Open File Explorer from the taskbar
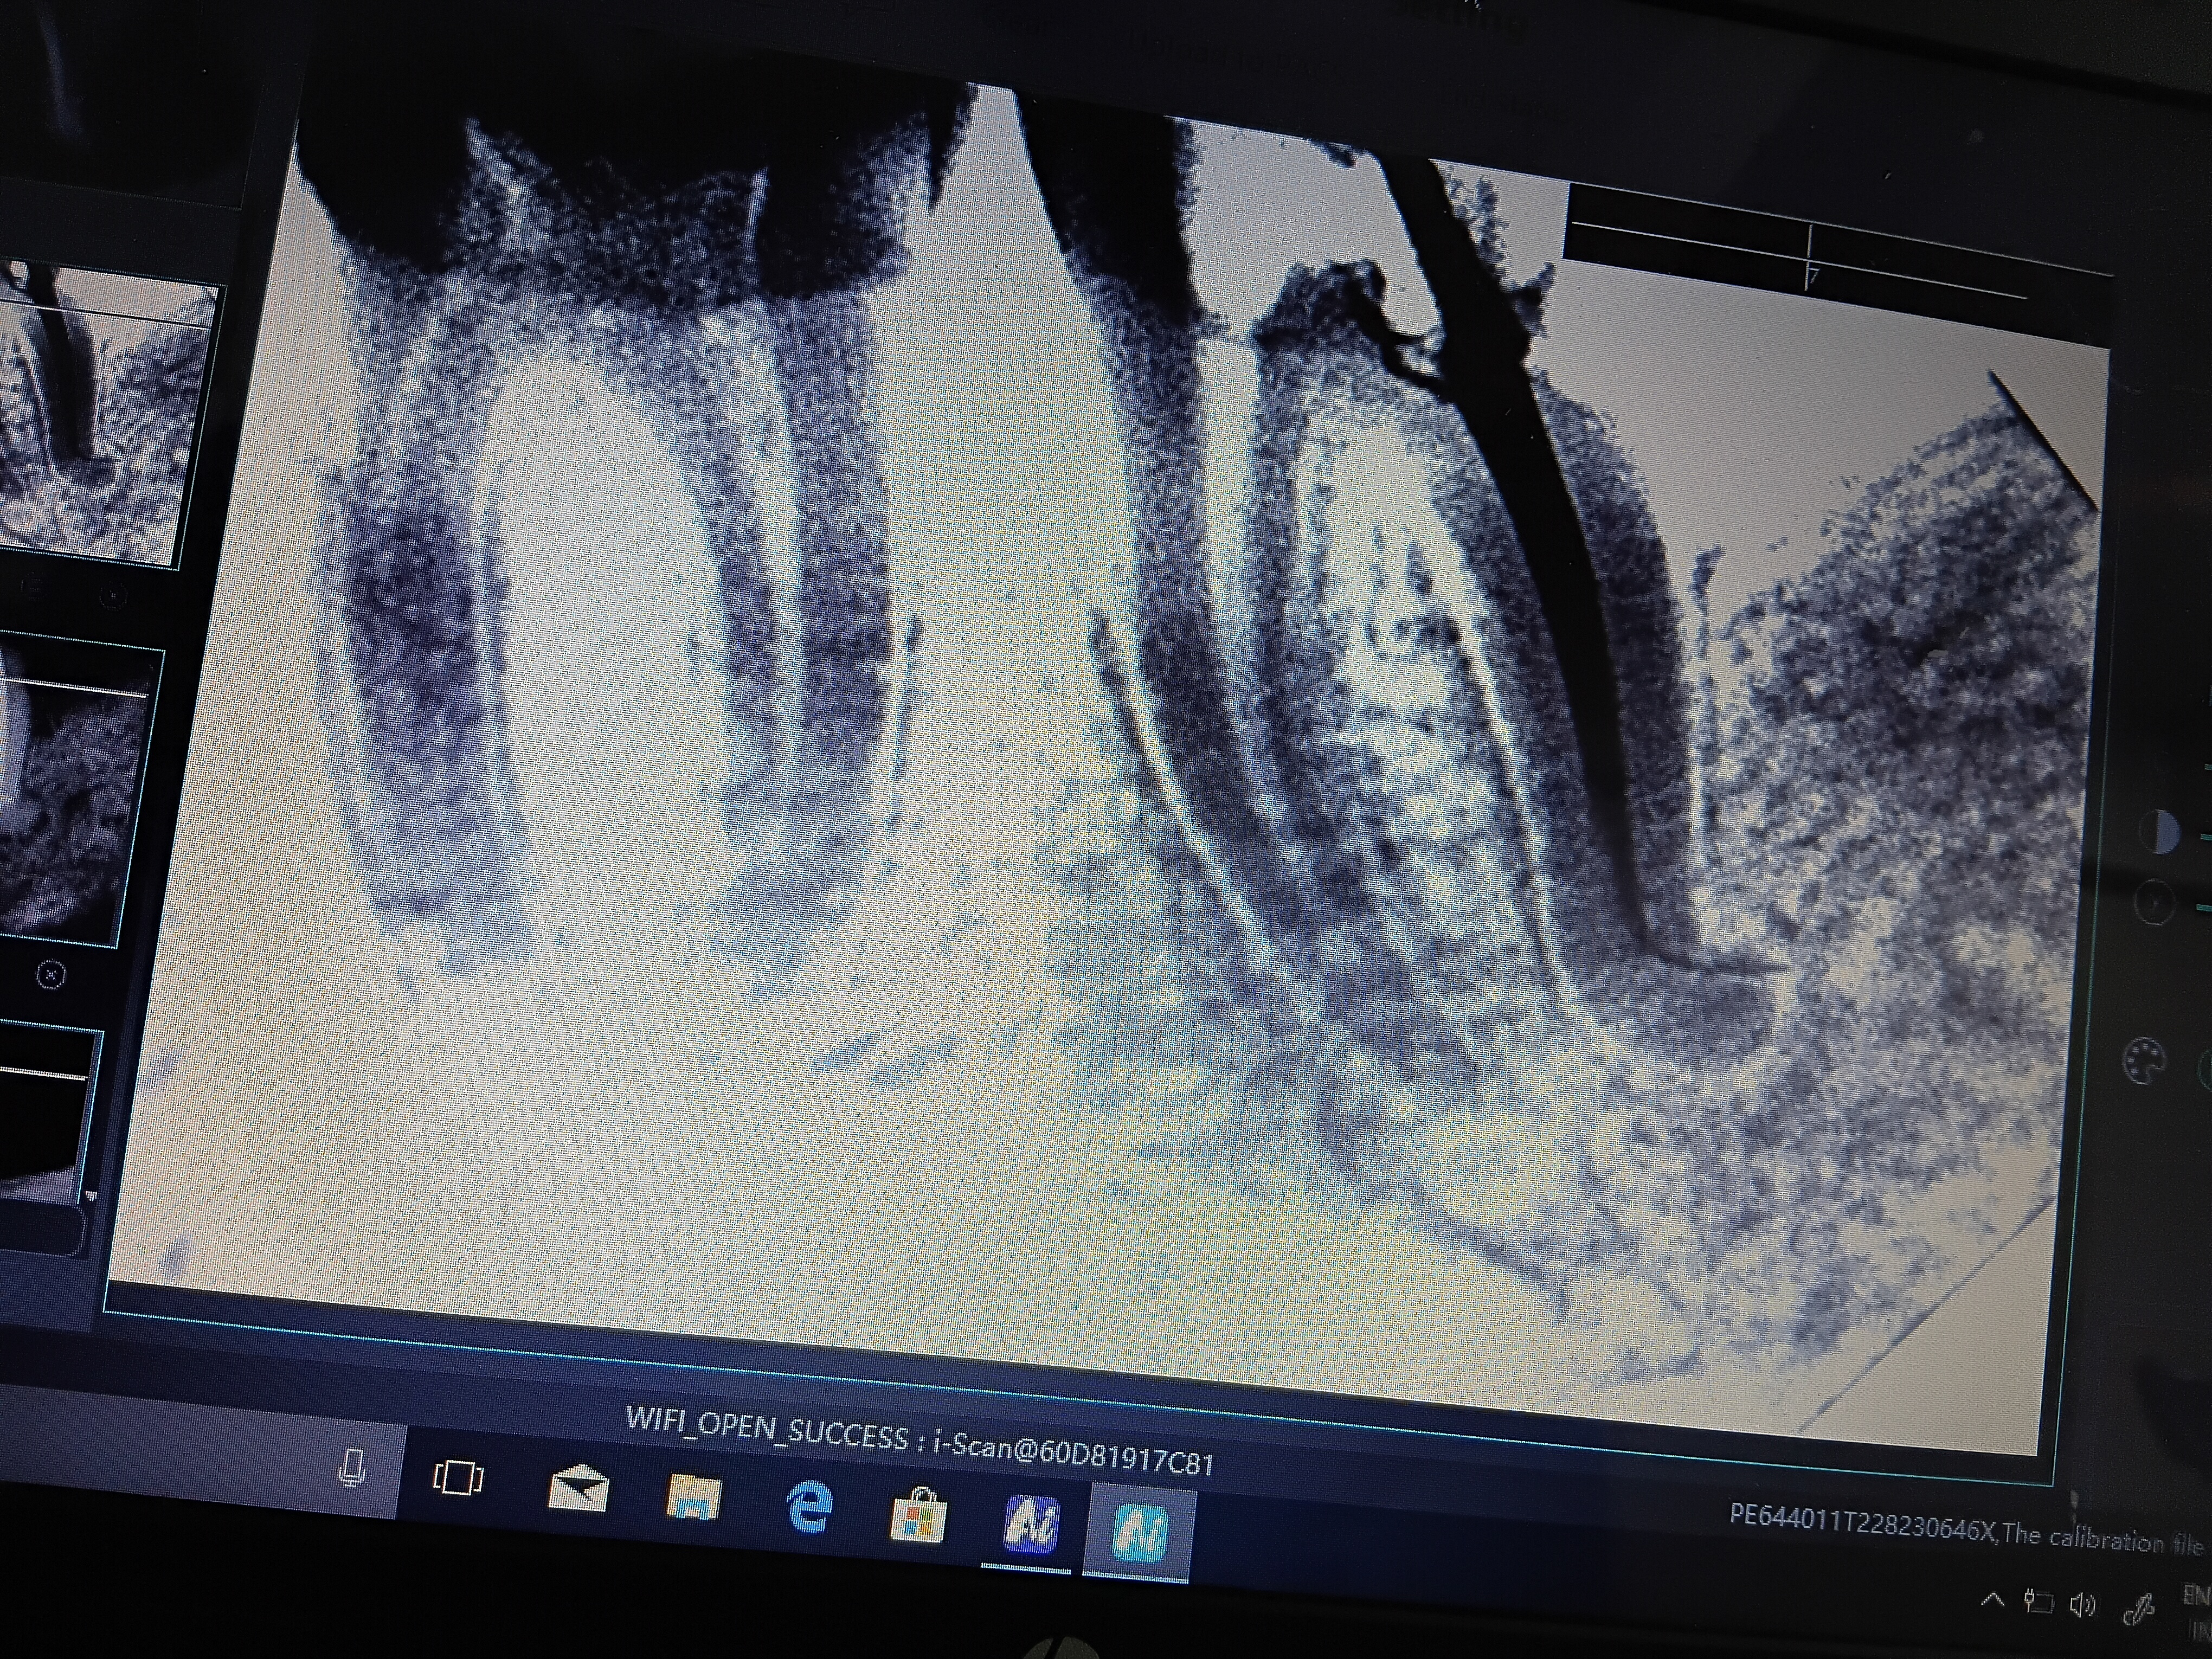The image size is (2212, 1659). pyautogui.click(x=693, y=1497)
